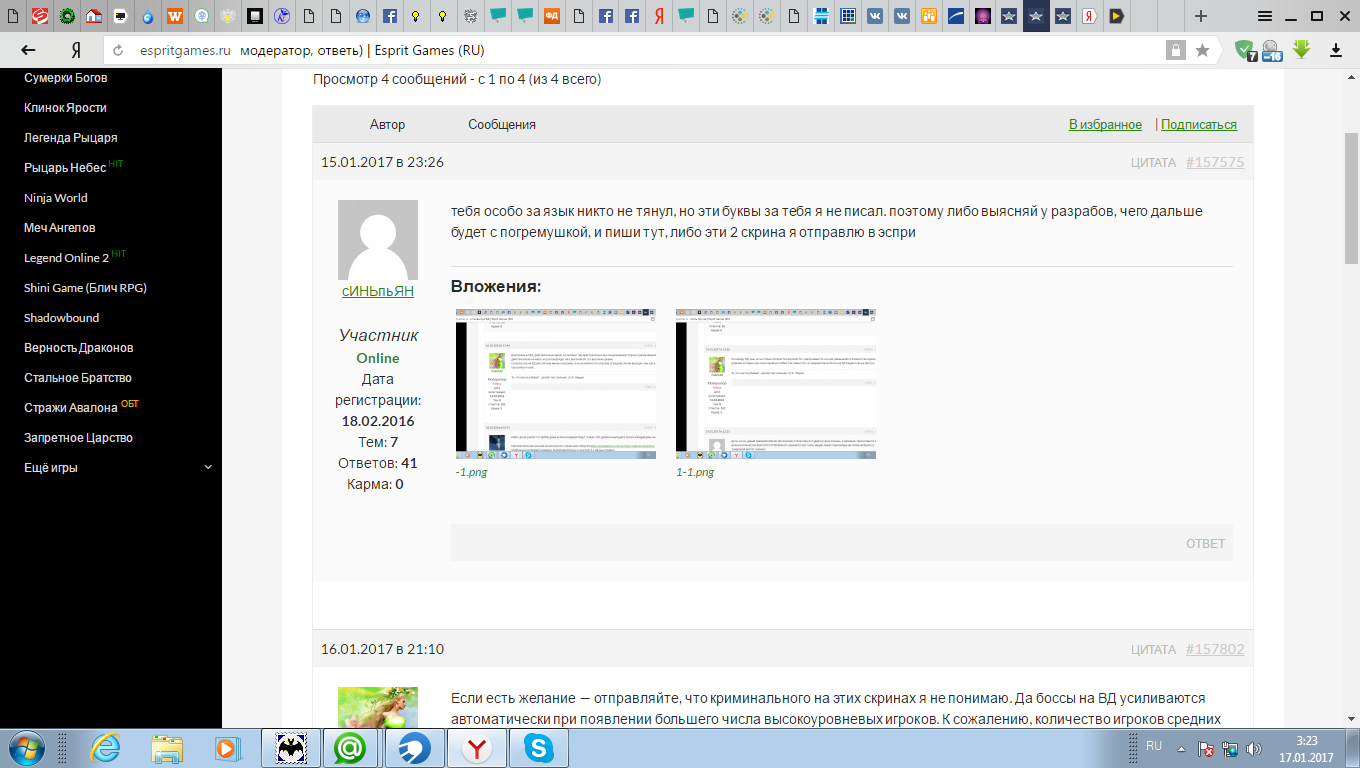Open a new browser tab with plus
1360x768 pixels.
point(1201,16)
